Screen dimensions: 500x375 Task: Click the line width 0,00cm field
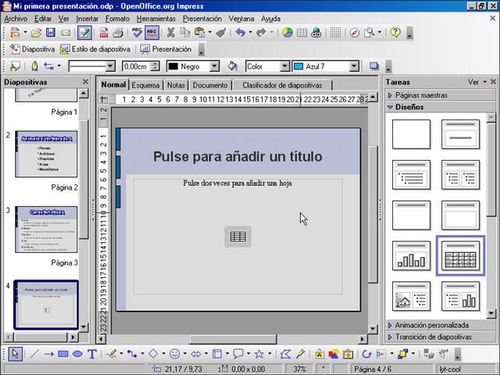137,66
